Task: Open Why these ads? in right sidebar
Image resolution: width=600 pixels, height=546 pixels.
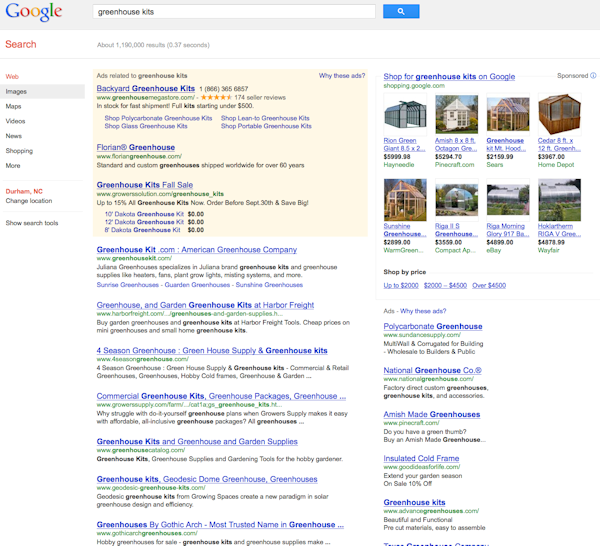Action: click(423, 311)
